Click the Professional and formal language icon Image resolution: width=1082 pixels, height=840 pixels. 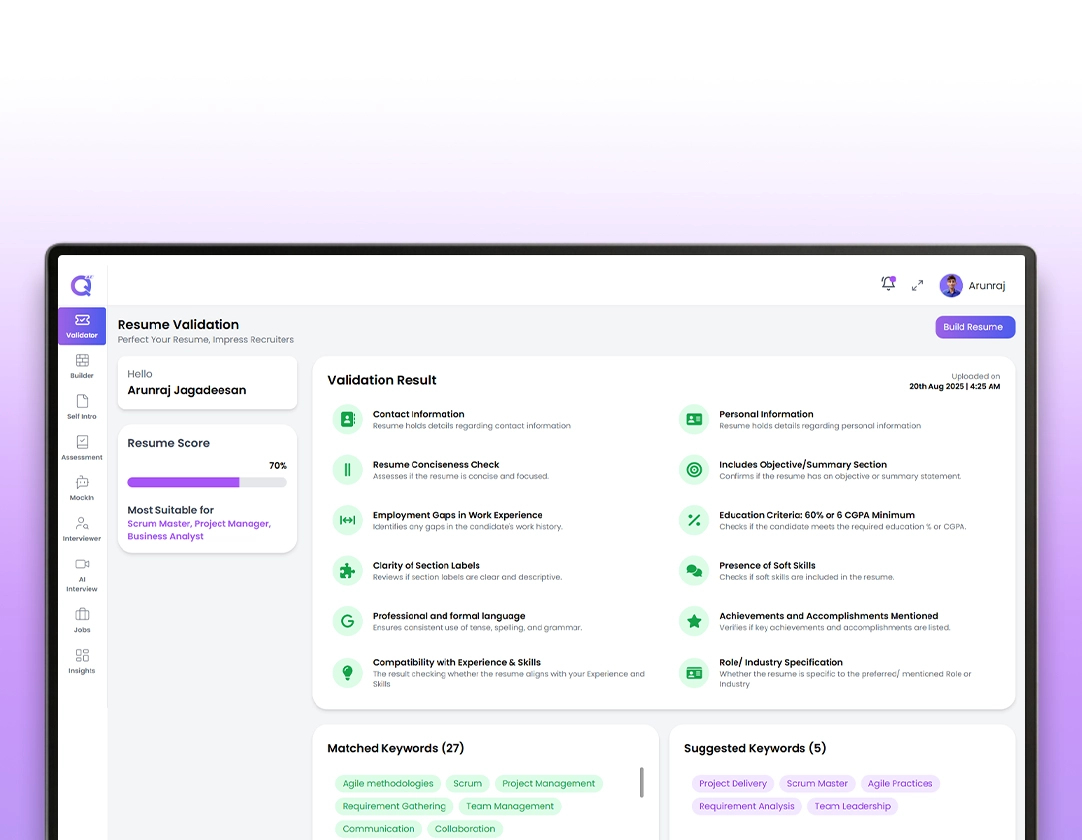point(348,621)
